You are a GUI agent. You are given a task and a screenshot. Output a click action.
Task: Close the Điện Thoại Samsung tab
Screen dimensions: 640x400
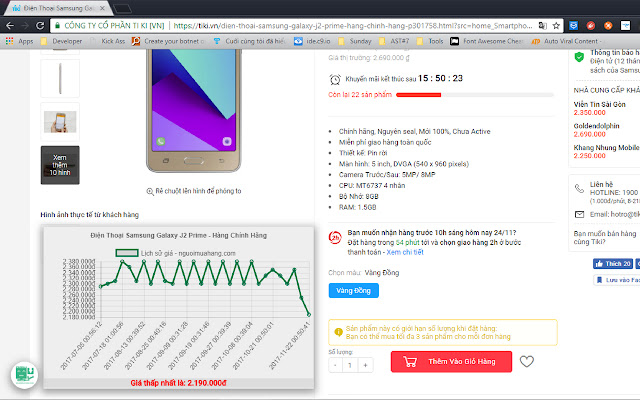(102, 8)
